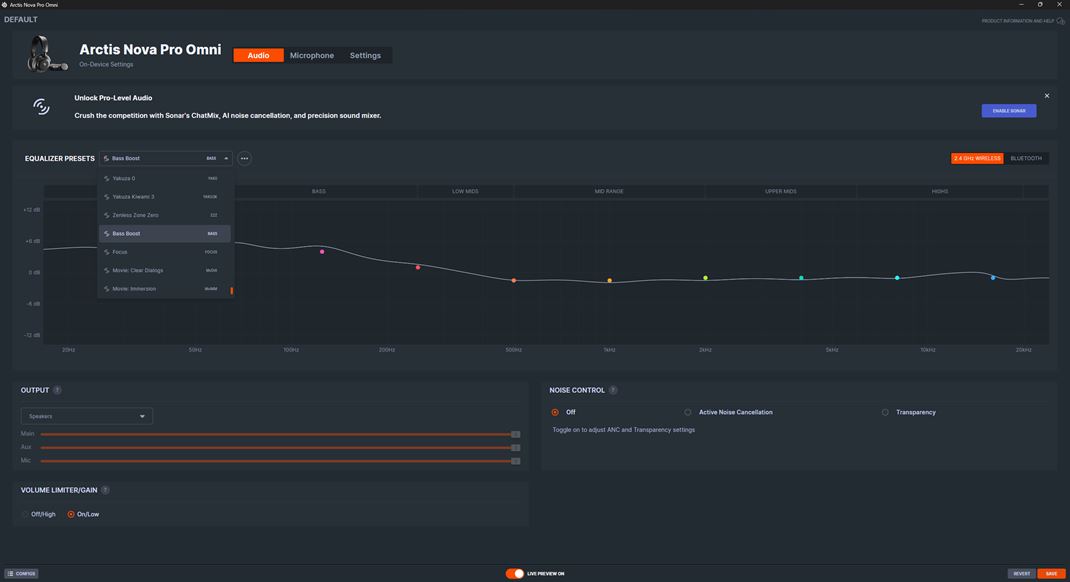Toggle the Live Preview switch

pos(515,574)
